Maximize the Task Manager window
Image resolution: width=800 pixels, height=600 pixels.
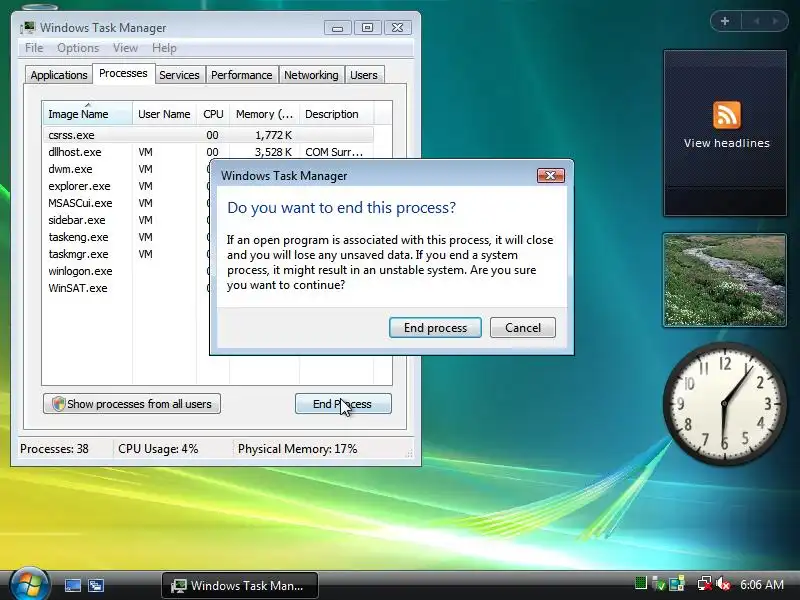point(367,28)
